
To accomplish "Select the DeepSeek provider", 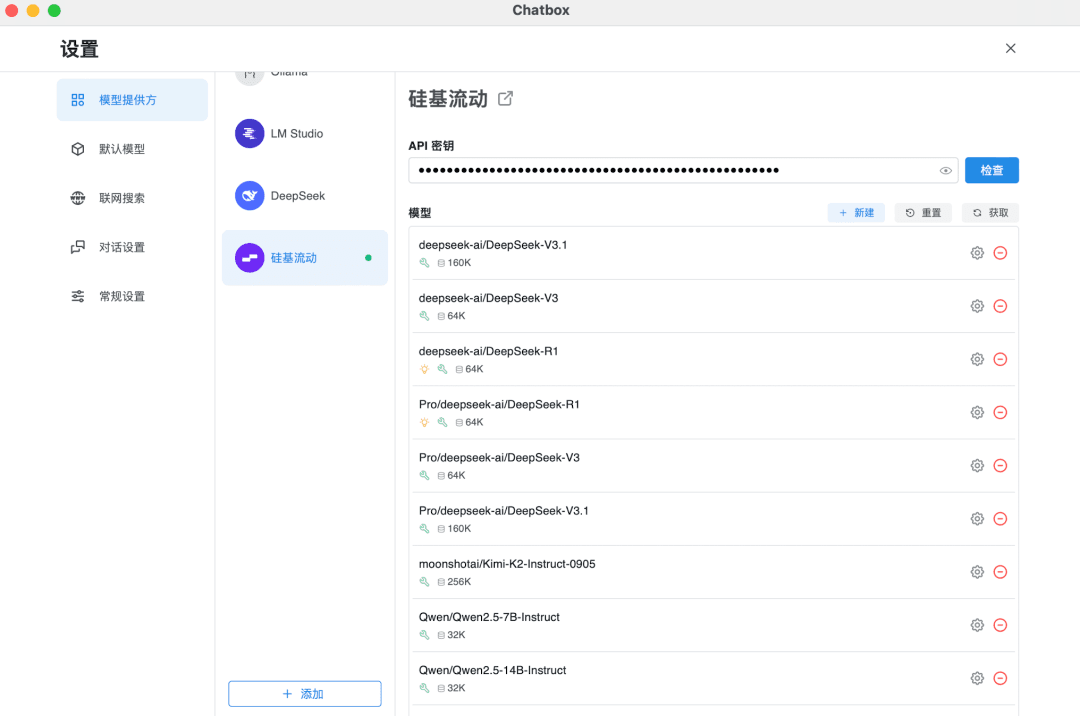I will [304, 196].
